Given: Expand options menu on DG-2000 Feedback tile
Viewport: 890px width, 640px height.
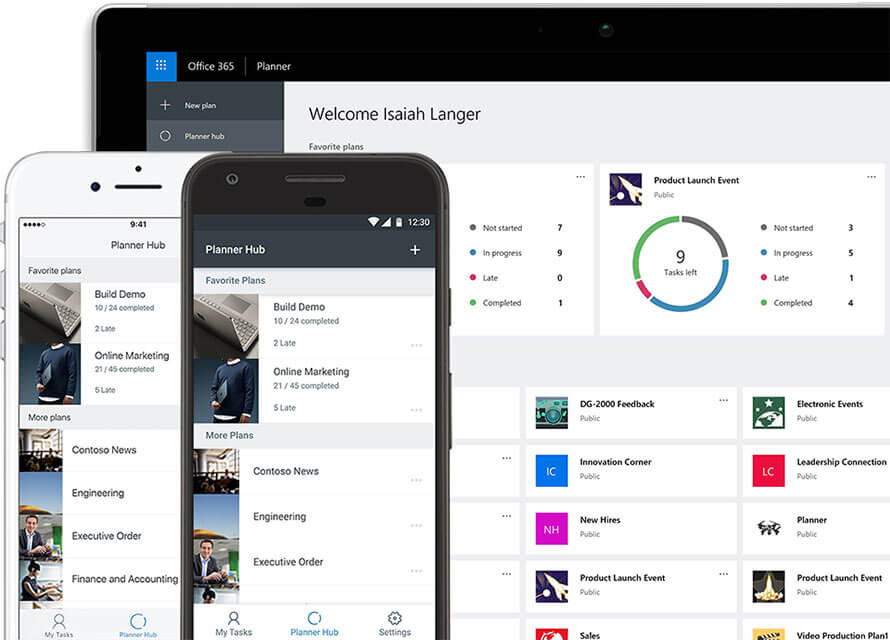Looking at the screenshot, I should pyautogui.click(x=723, y=400).
